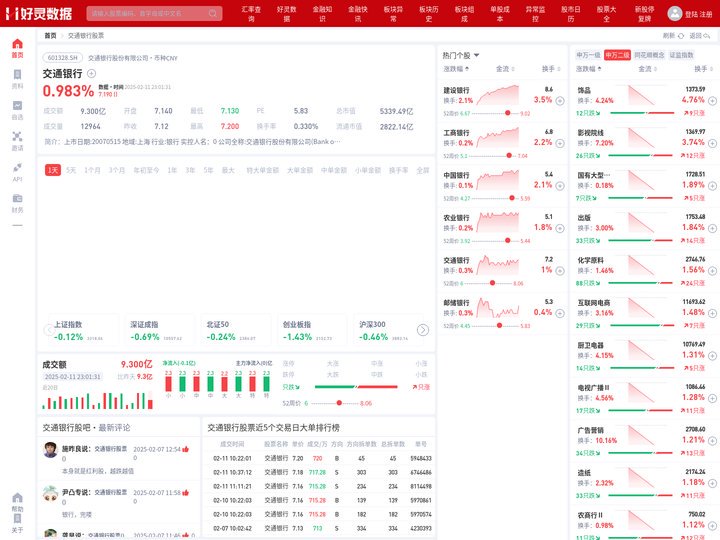Image resolution: width=720 pixels, height=540 pixels.
Task: Click the plus icon beside 交通银行 title
Action: coord(91,73)
